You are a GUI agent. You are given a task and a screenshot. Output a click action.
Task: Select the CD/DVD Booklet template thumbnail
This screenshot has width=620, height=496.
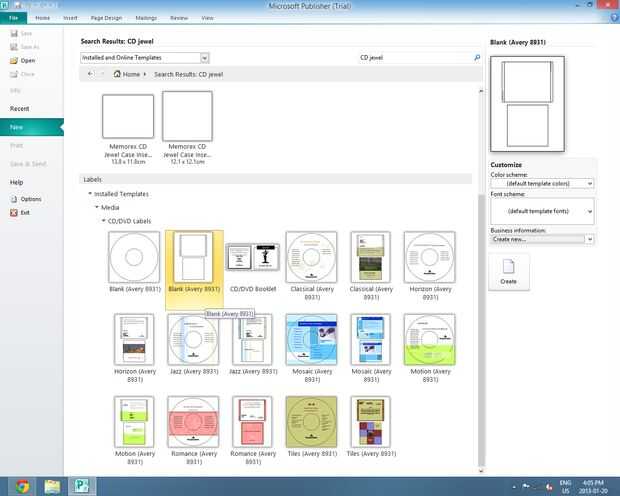(x=253, y=257)
